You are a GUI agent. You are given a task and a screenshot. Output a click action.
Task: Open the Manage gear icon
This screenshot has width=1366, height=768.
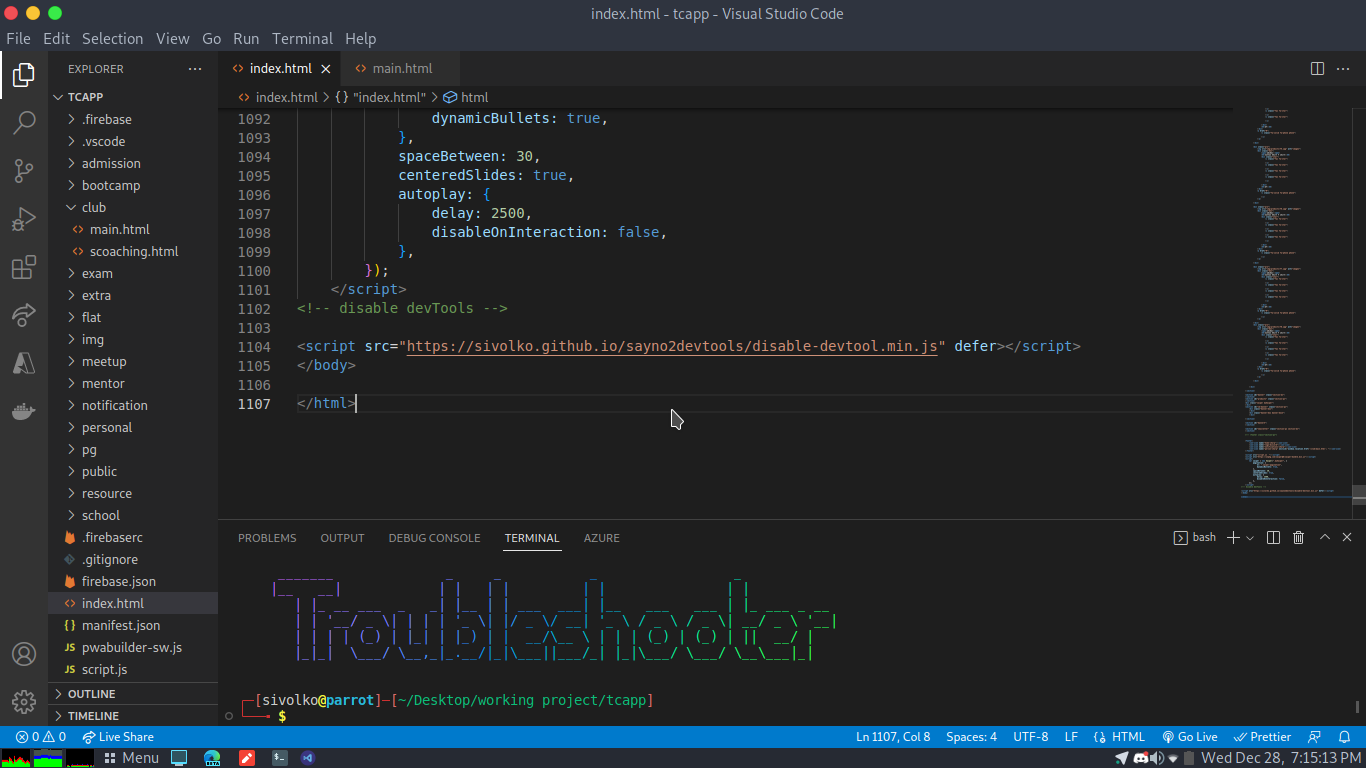pos(24,701)
